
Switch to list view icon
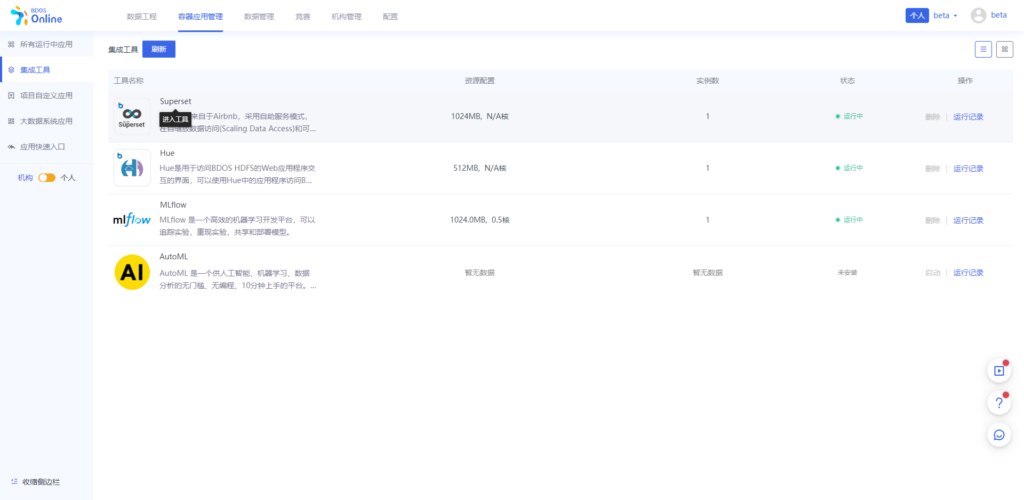(984, 49)
